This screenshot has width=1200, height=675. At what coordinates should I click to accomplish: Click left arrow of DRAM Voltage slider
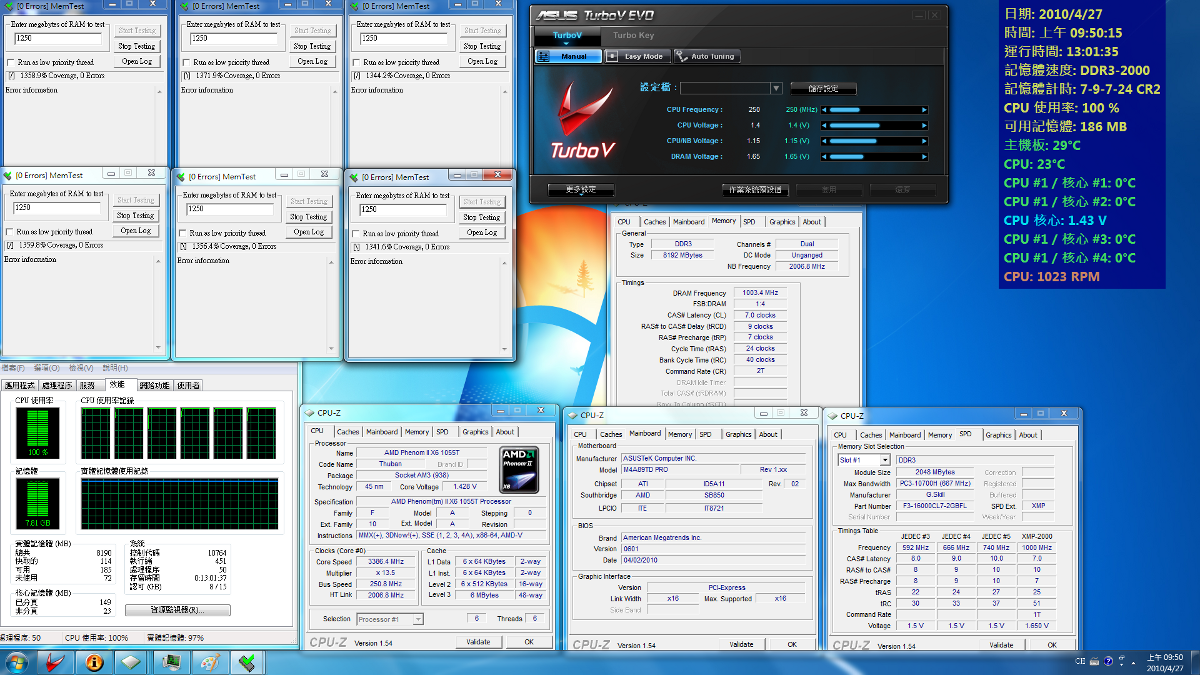coord(825,157)
